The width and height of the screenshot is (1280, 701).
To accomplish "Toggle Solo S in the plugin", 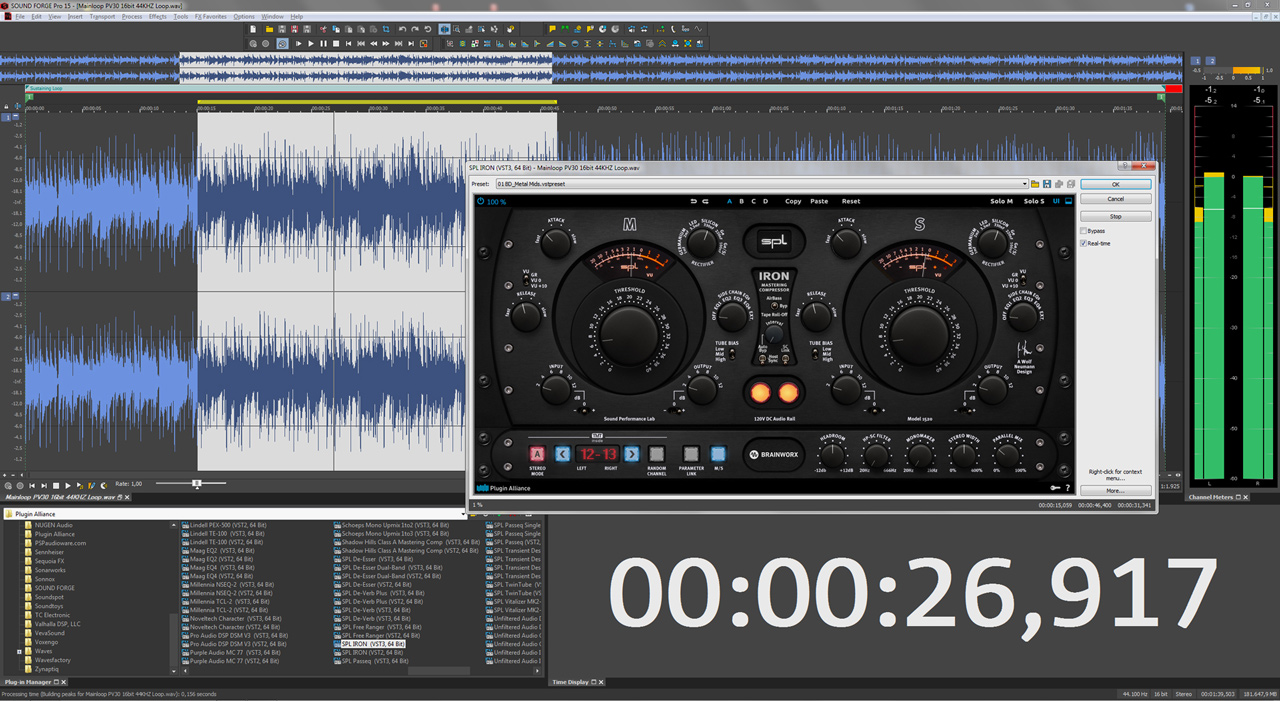I will click(x=1034, y=201).
